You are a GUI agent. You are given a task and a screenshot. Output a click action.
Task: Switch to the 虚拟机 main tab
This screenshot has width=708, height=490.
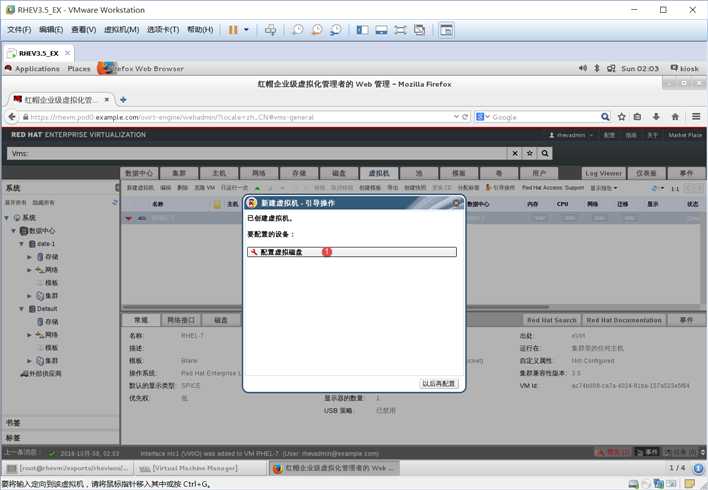379,173
